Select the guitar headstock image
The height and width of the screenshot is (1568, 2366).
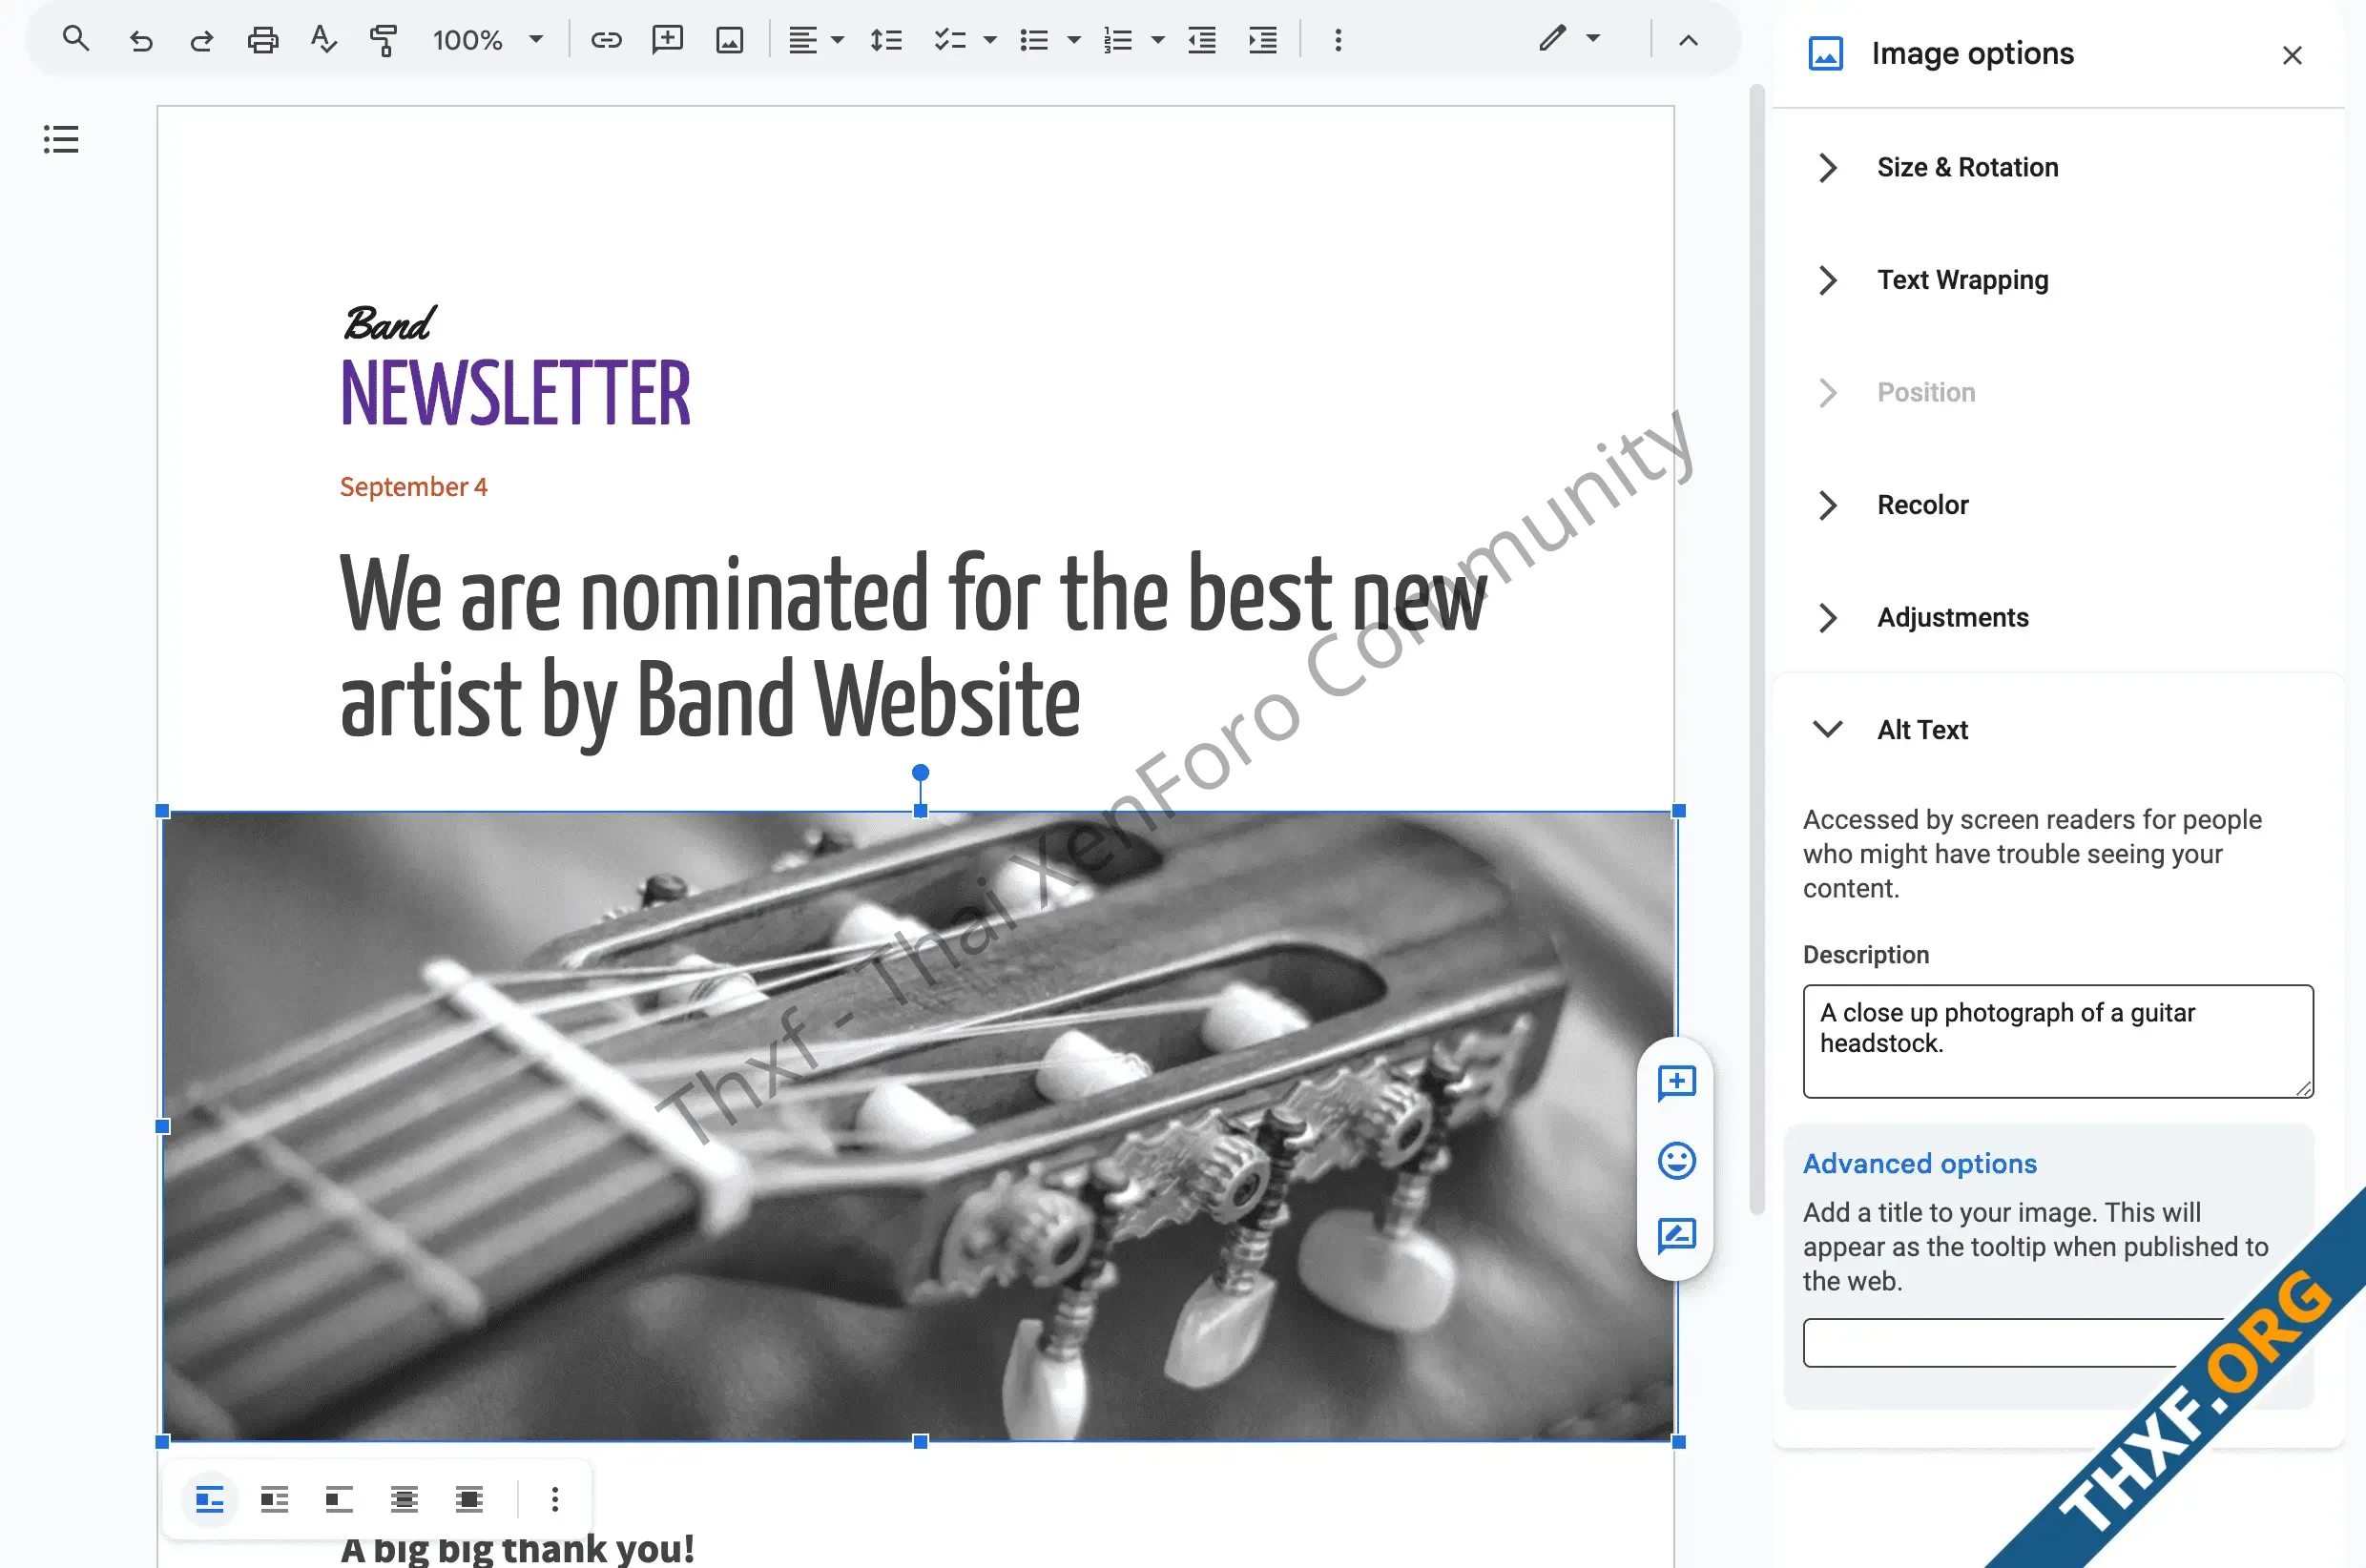(918, 1126)
